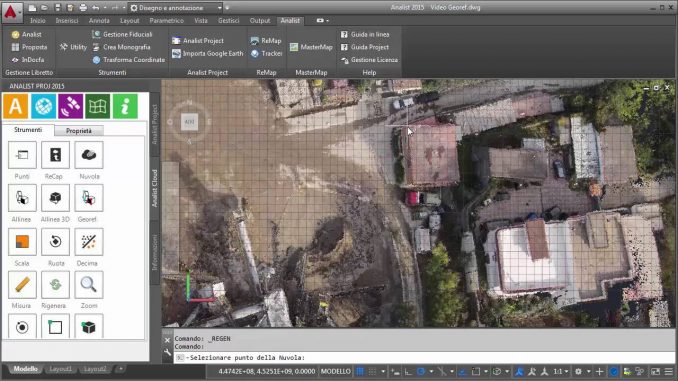Click the MasterMap button
678x381 pixels.
(311, 47)
